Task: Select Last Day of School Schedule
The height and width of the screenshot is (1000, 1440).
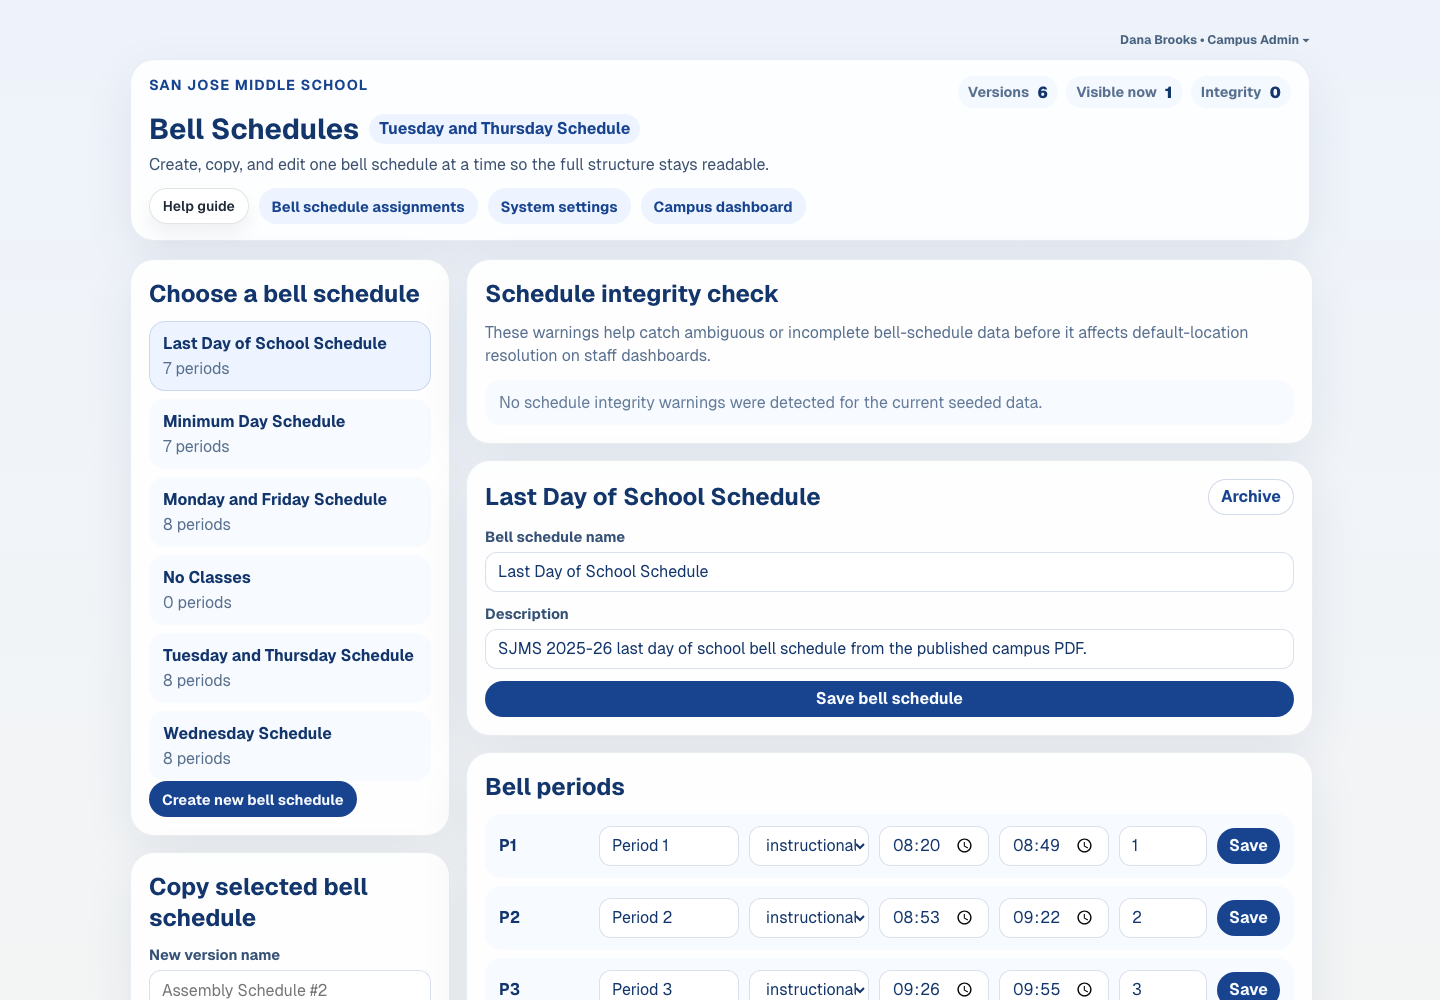Action: coord(290,356)
